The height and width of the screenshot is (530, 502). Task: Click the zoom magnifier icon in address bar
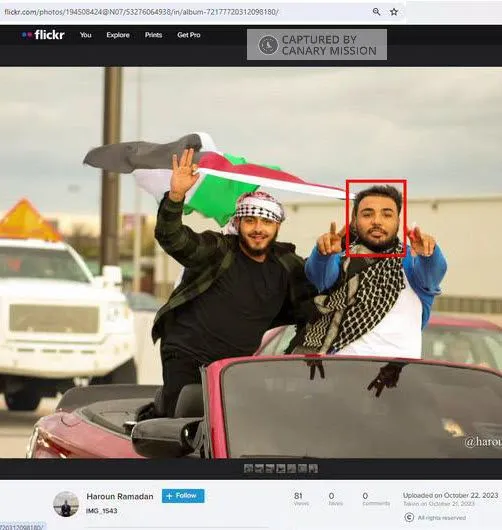pos(376,12)
